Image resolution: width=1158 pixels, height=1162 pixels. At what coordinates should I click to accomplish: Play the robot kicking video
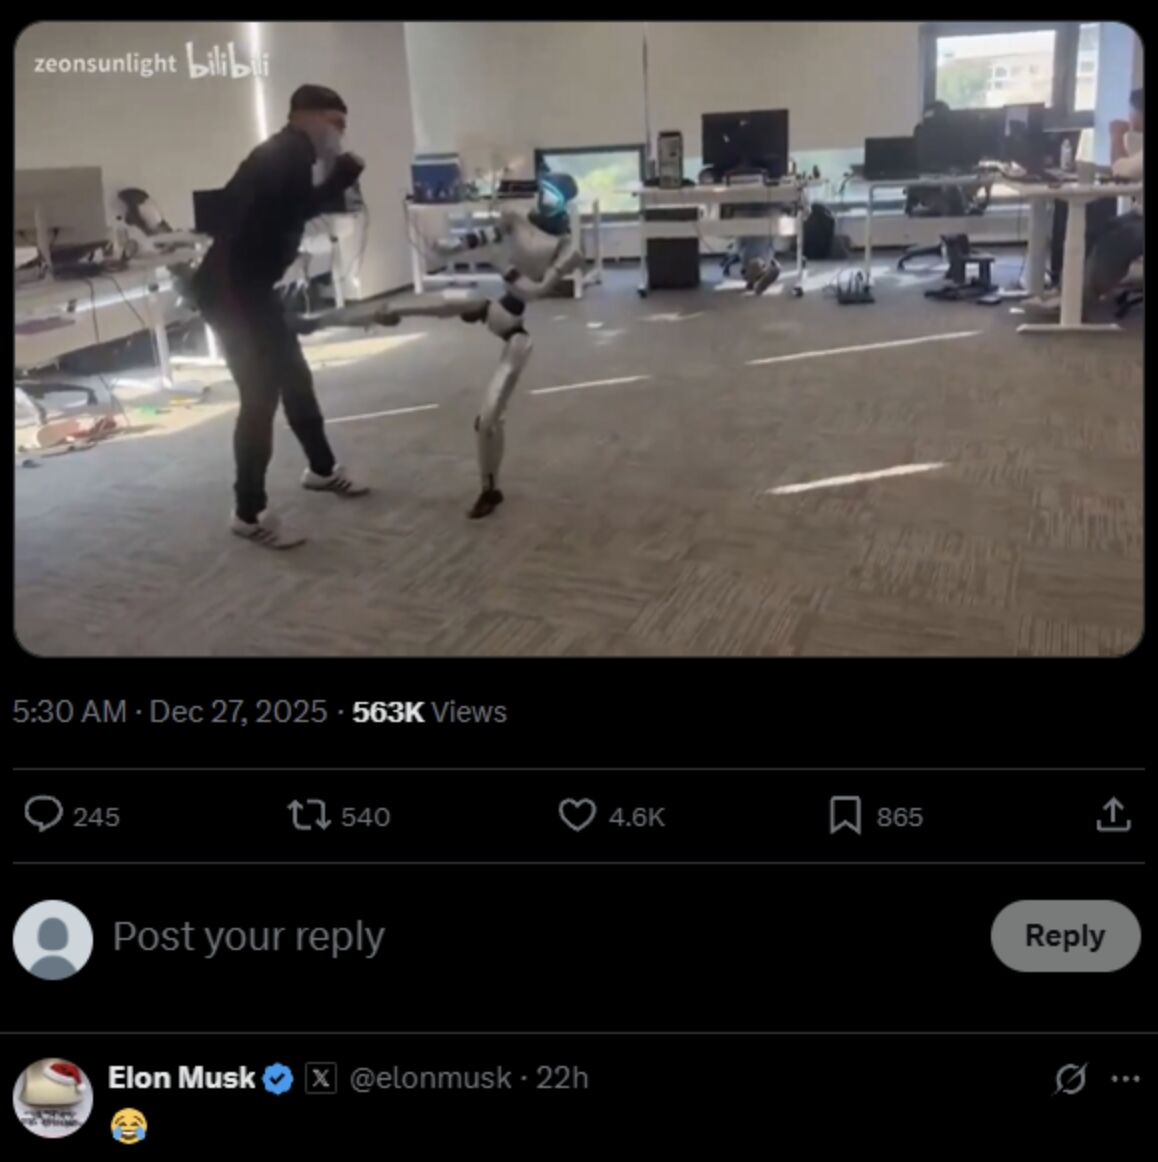point(579,339)
